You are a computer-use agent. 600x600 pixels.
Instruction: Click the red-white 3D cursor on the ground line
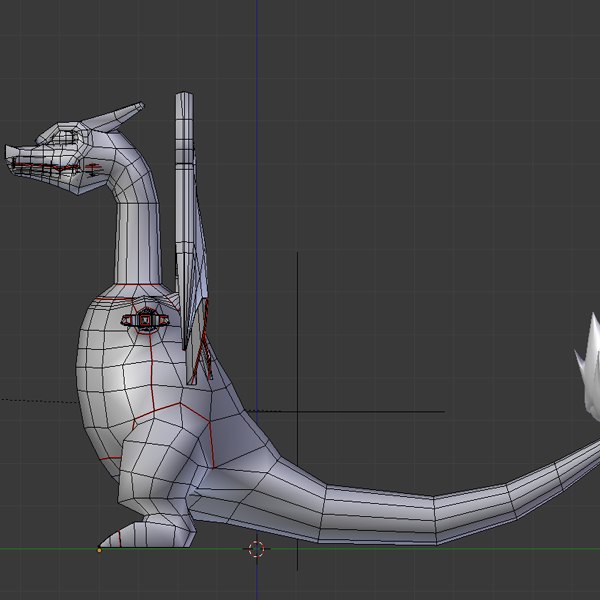(256, 549)
